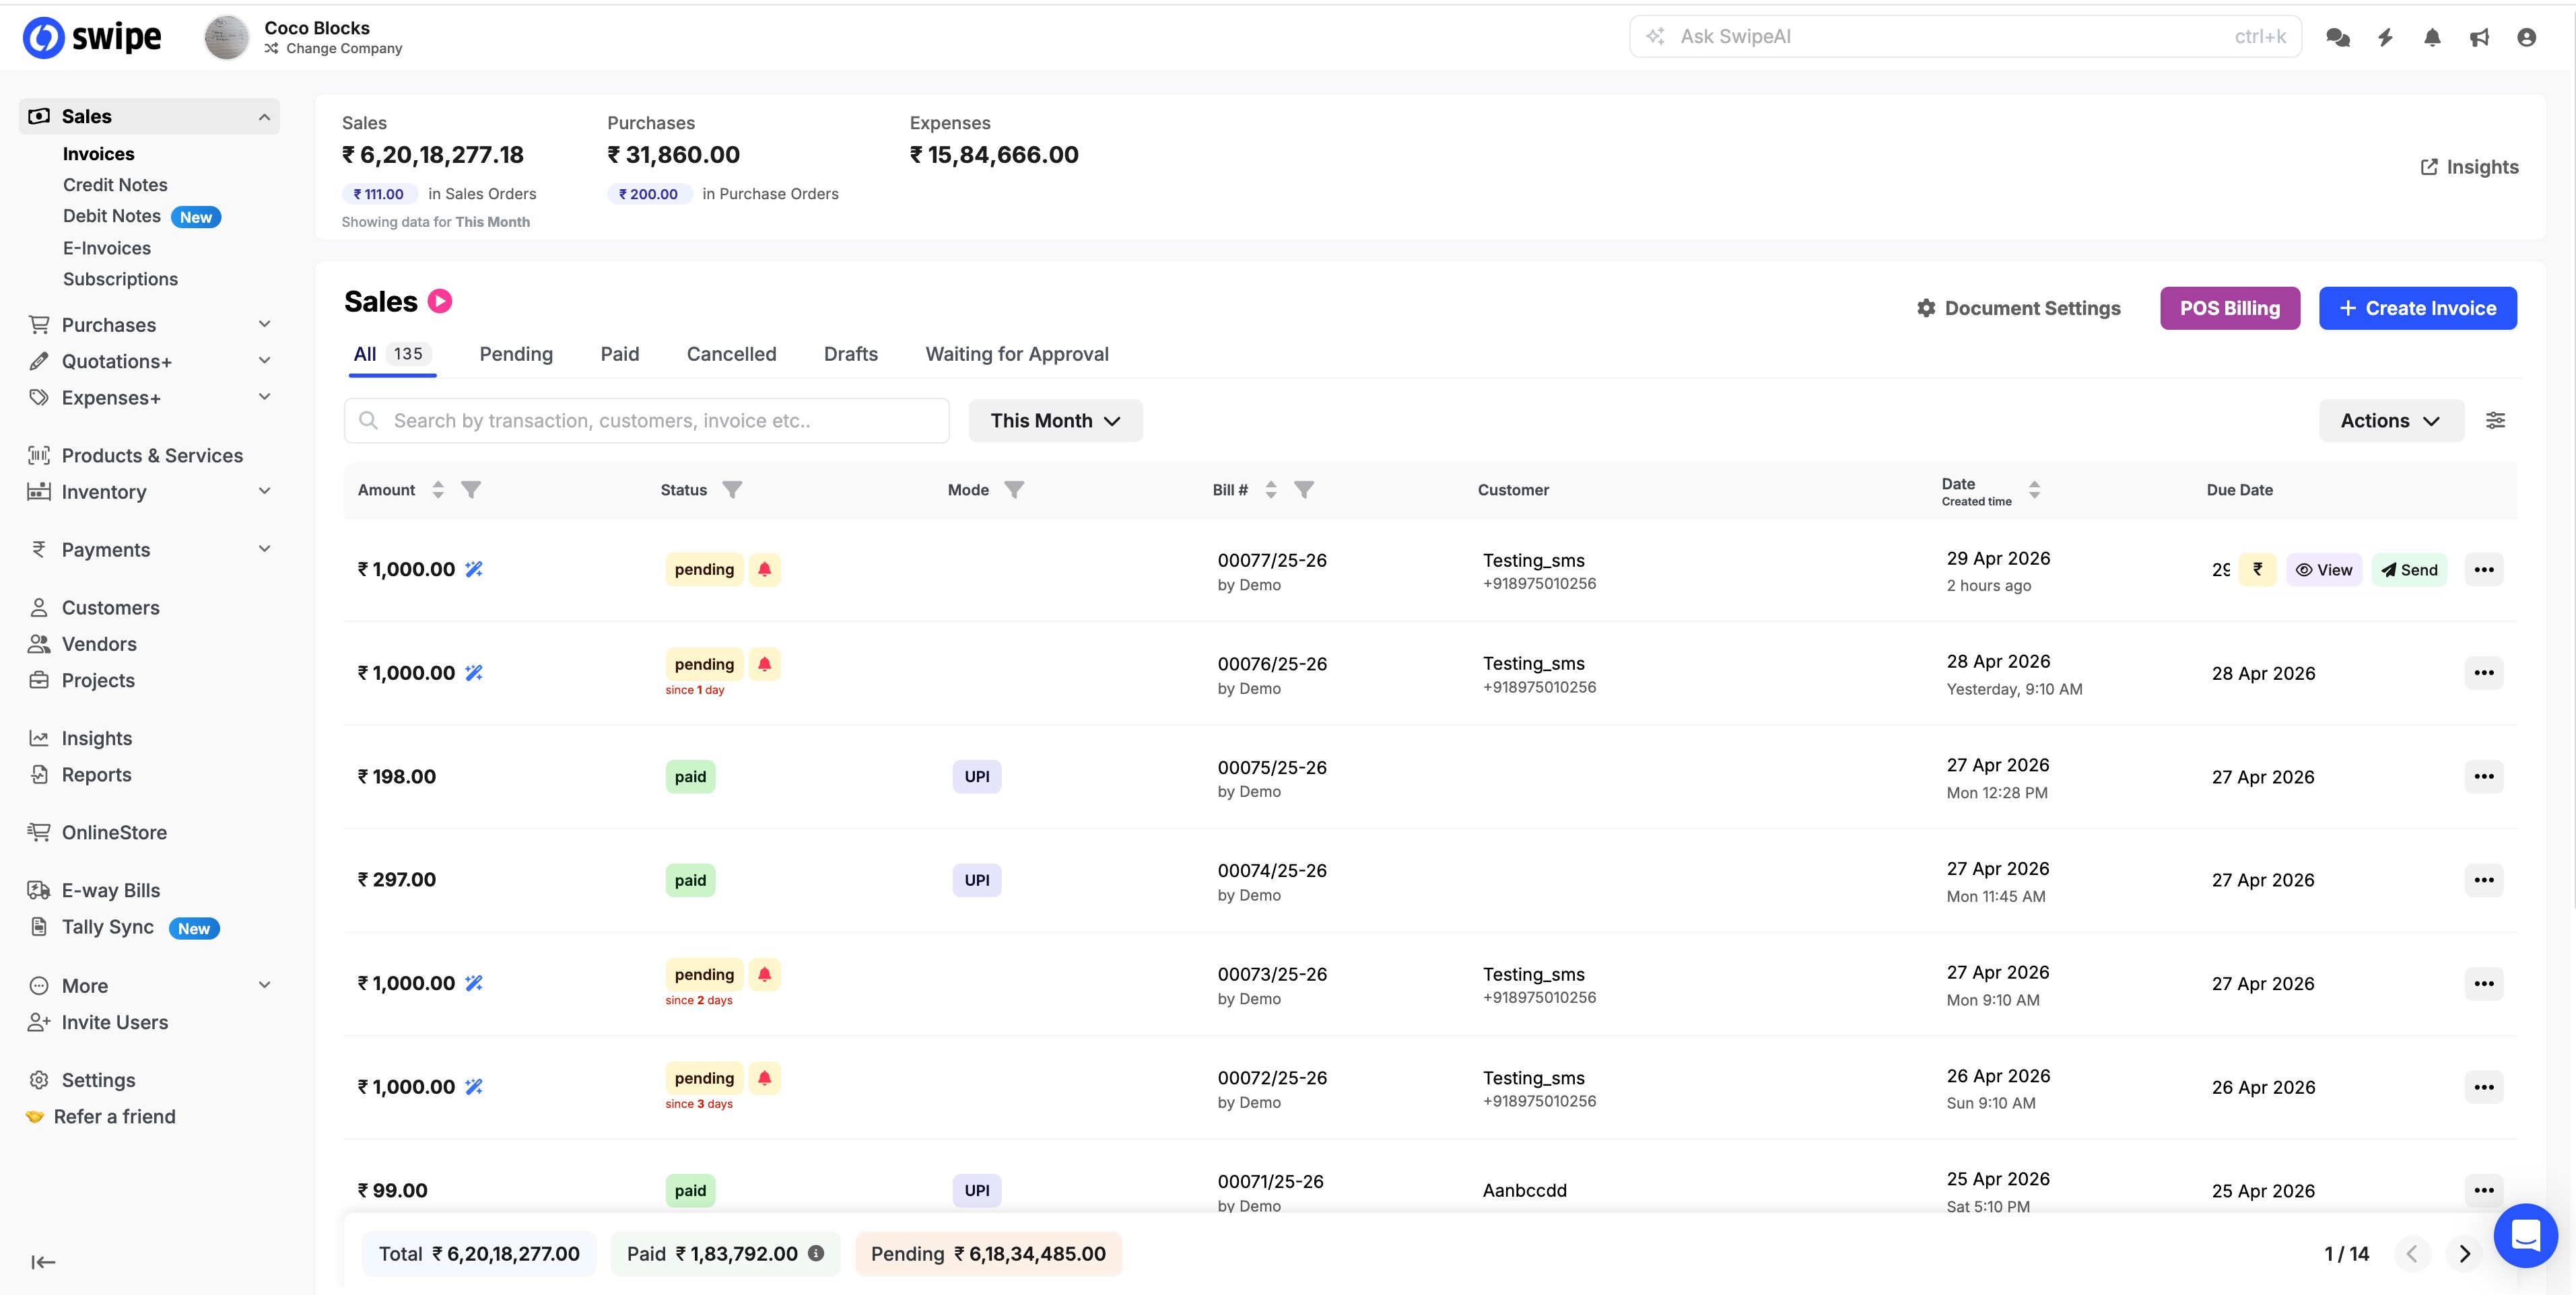Click the megaphone announcements icon
This screenshot has width=2576, height=1295.
click(x=2479, y=37)
